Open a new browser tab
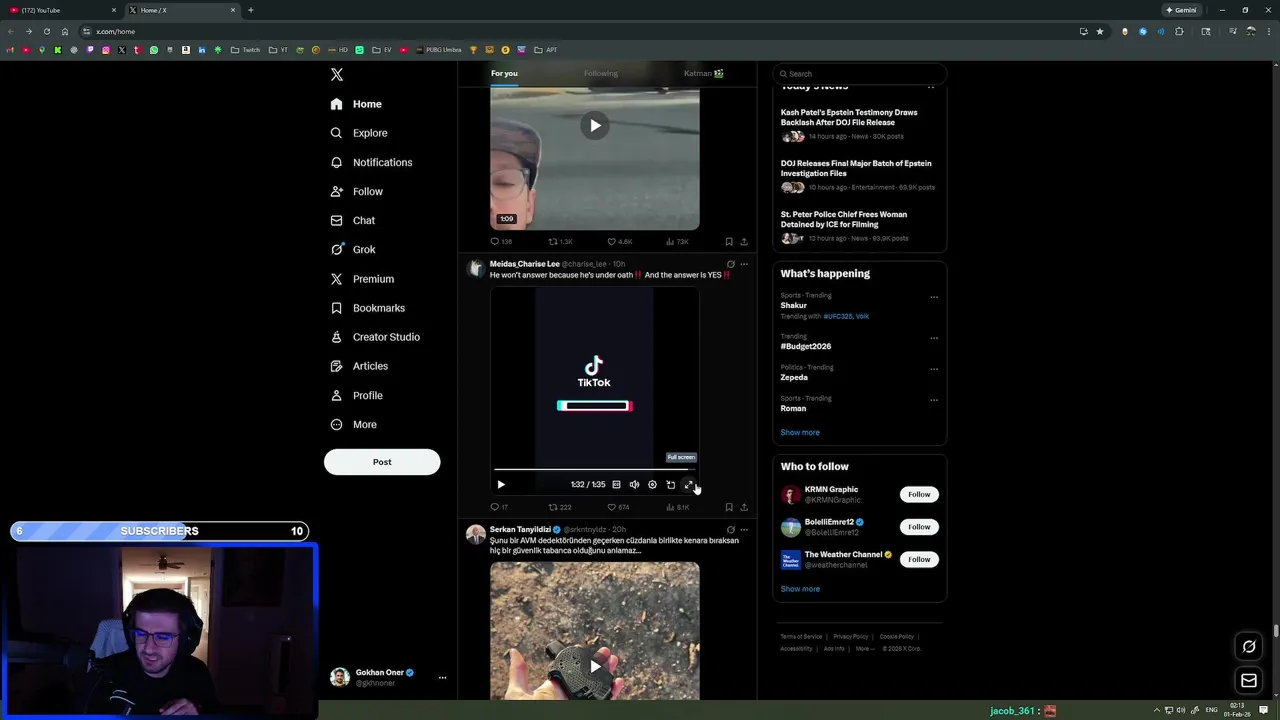The width and height of the screenshot is (1280, 720). coord(250,10)
